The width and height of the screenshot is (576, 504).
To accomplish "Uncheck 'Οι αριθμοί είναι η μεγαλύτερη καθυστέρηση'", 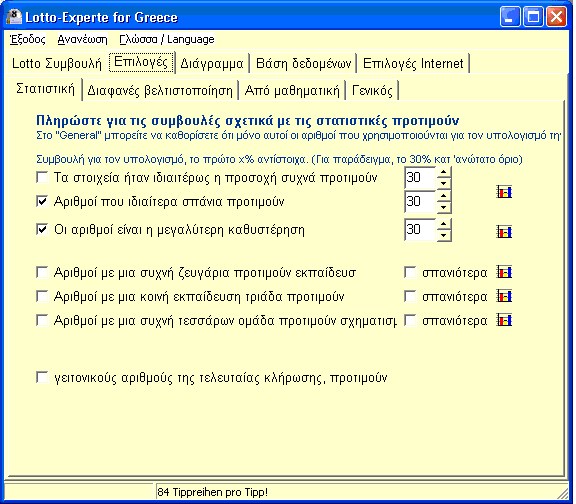I will click(42, 230).
